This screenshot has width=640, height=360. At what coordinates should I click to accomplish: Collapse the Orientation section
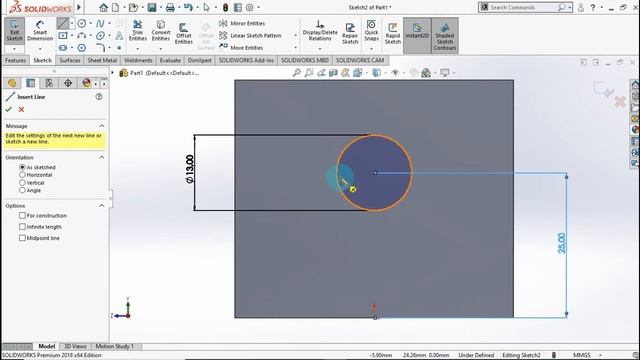[x=102, y=157]
